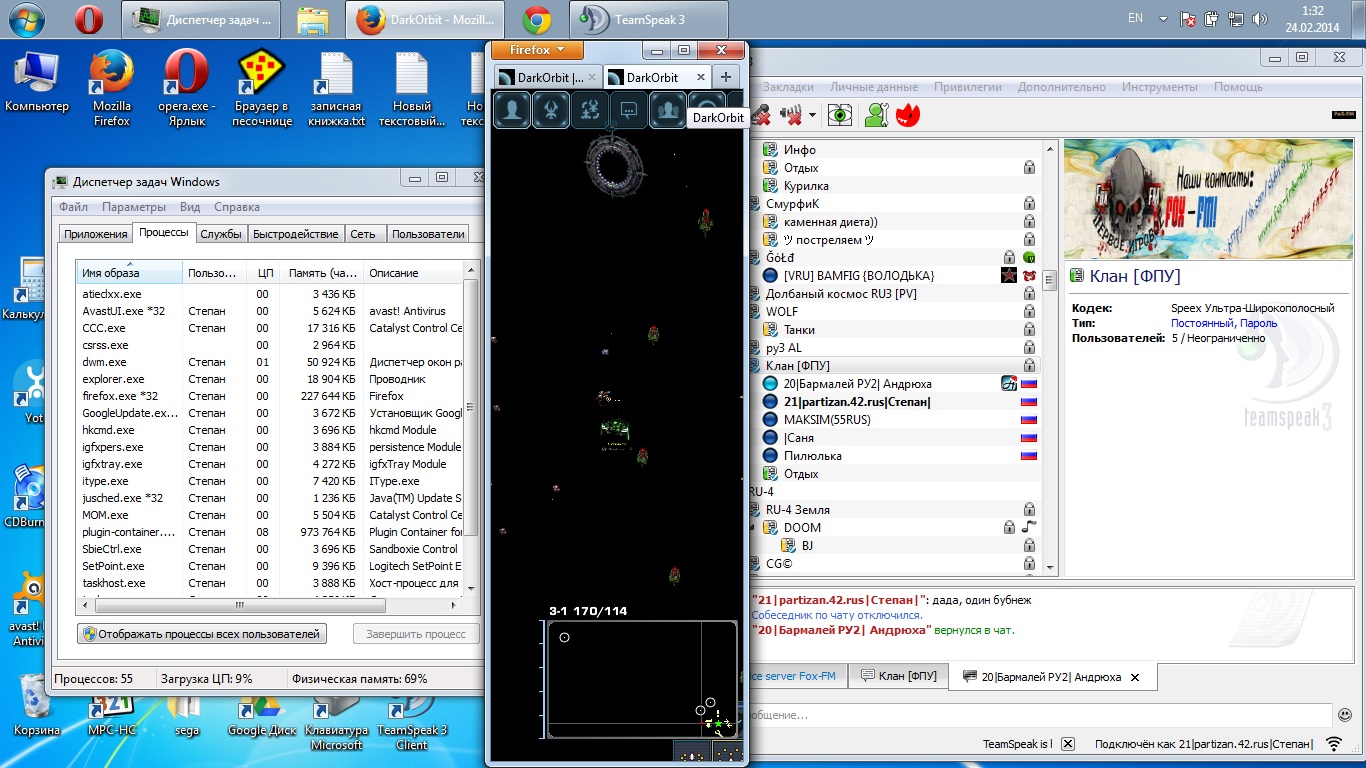
Task: Switch to Приложения tab in Task Manager
Action: point(95,234)
